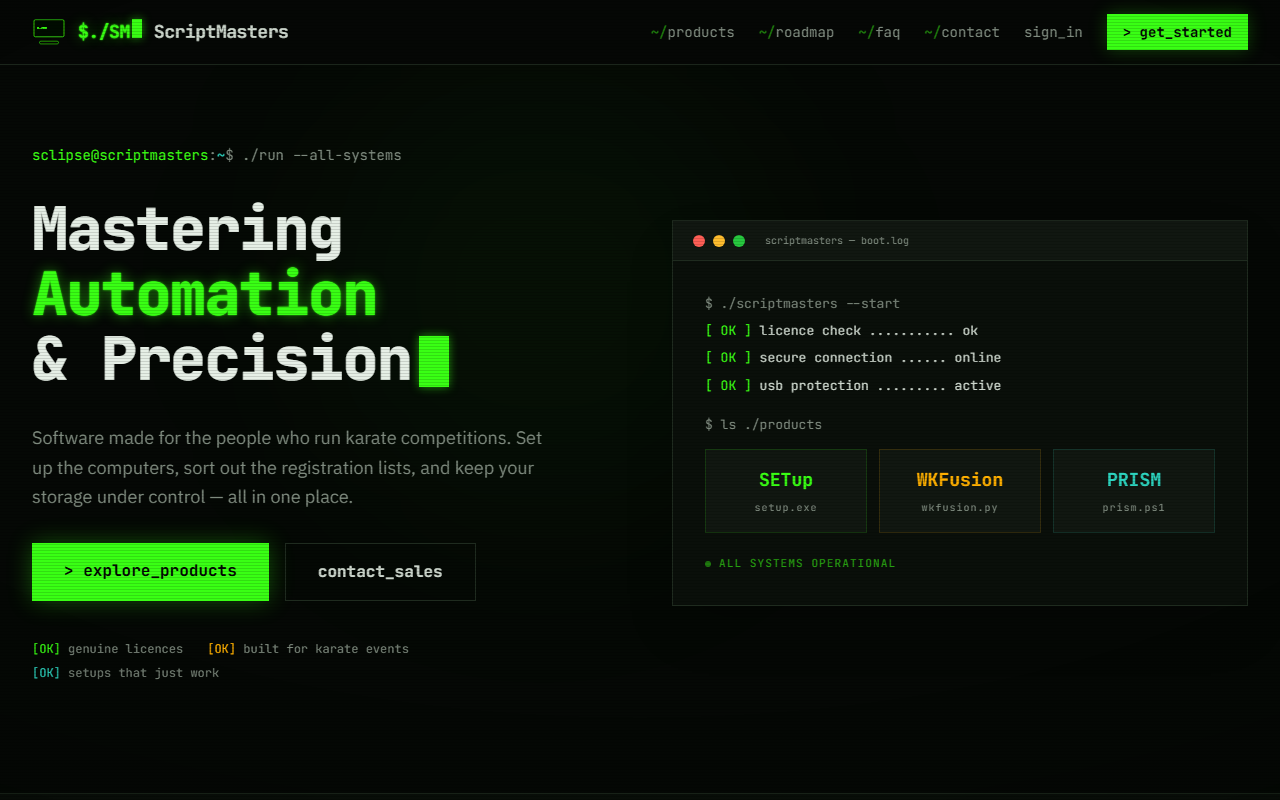
Task: Click the "scriptmasters — boot.log" window title
Action: click(837, 241)
